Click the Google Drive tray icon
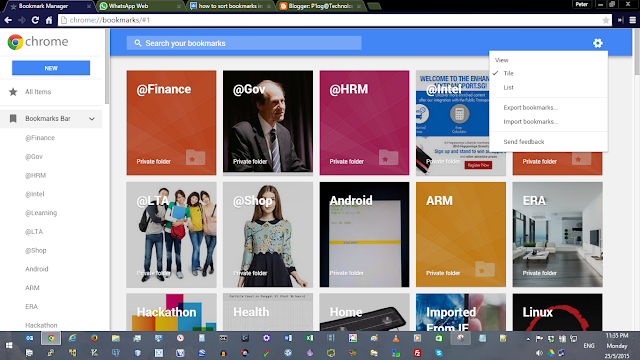 click(551, 353)
